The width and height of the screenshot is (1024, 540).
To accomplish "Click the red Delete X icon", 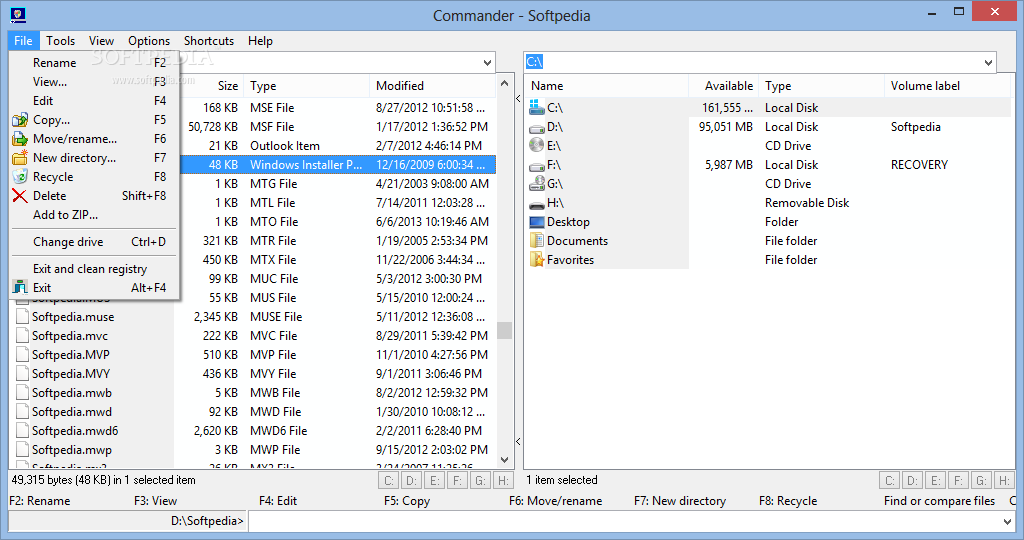I will [20, 195].
